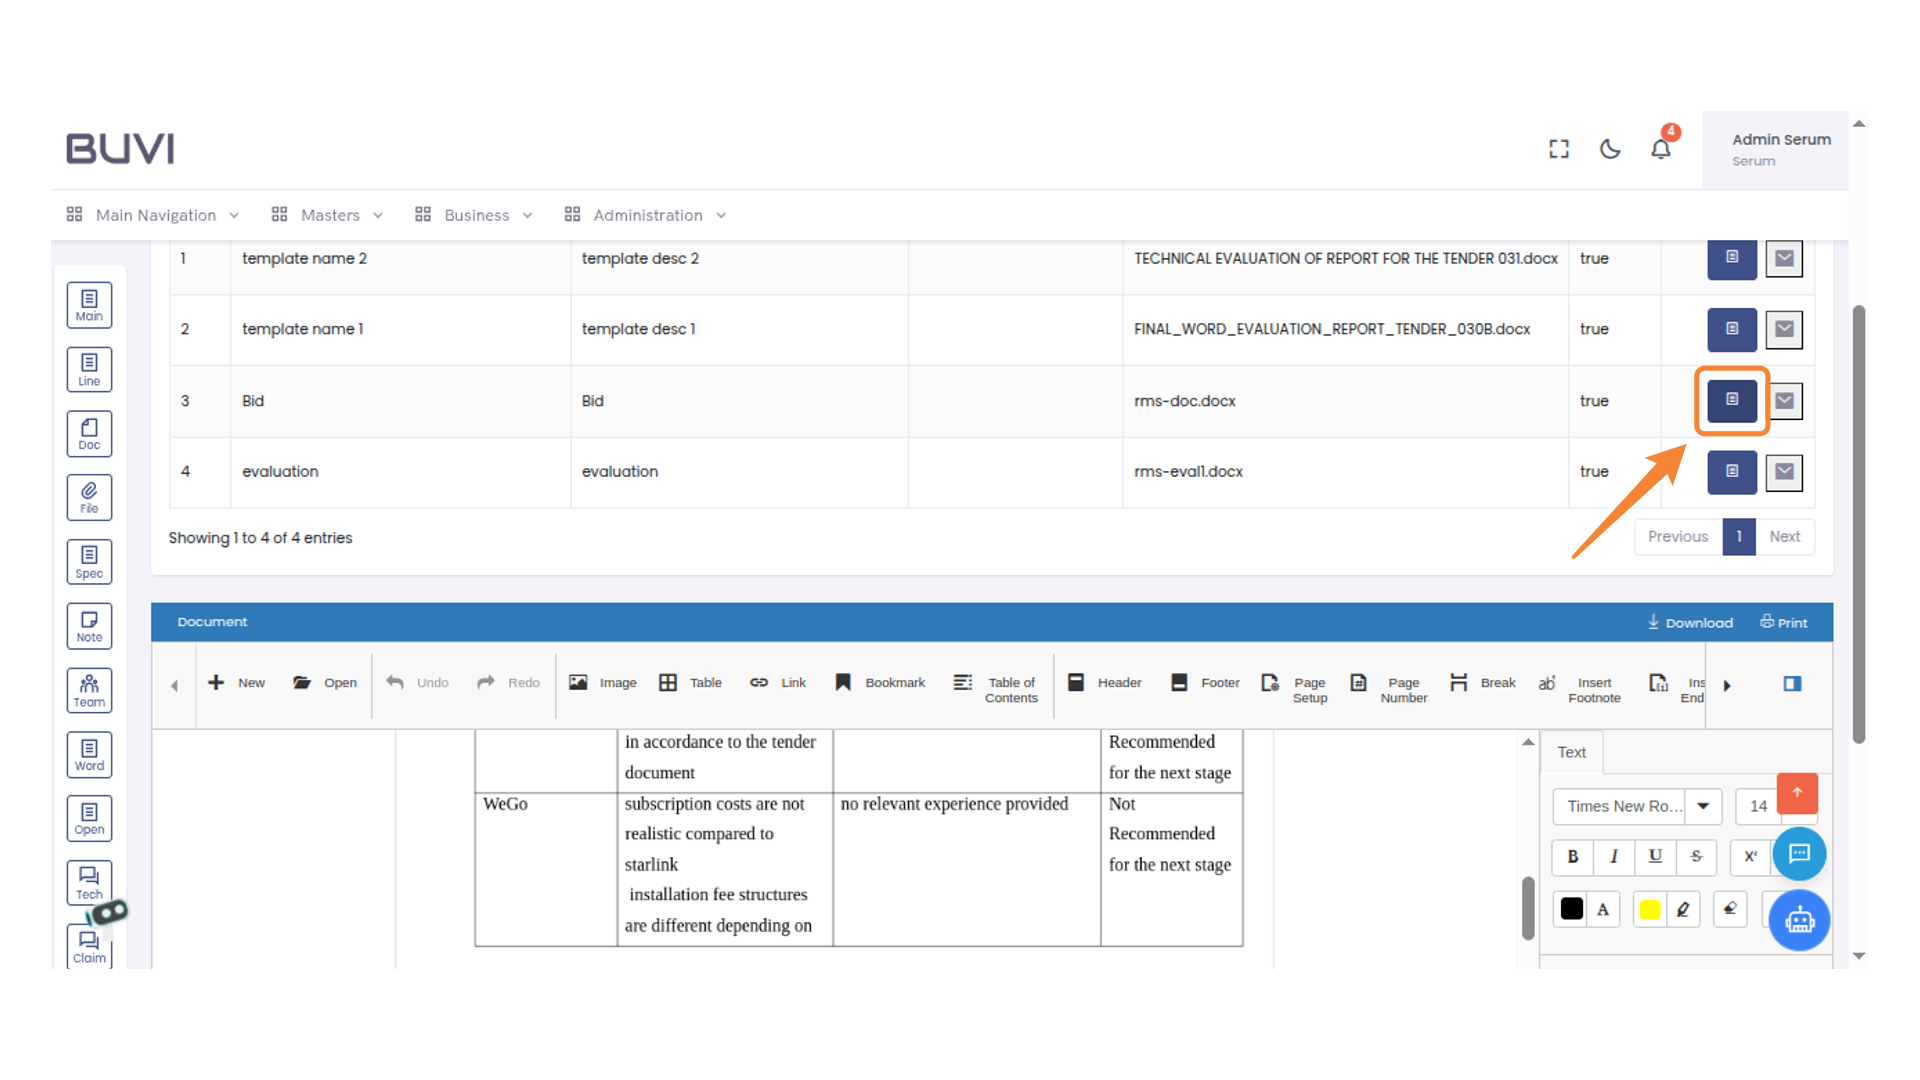The width and height of the screenshot is (1920, 1080).
Task: Open the Business navigation menu
Action: [x=475, y=215]
